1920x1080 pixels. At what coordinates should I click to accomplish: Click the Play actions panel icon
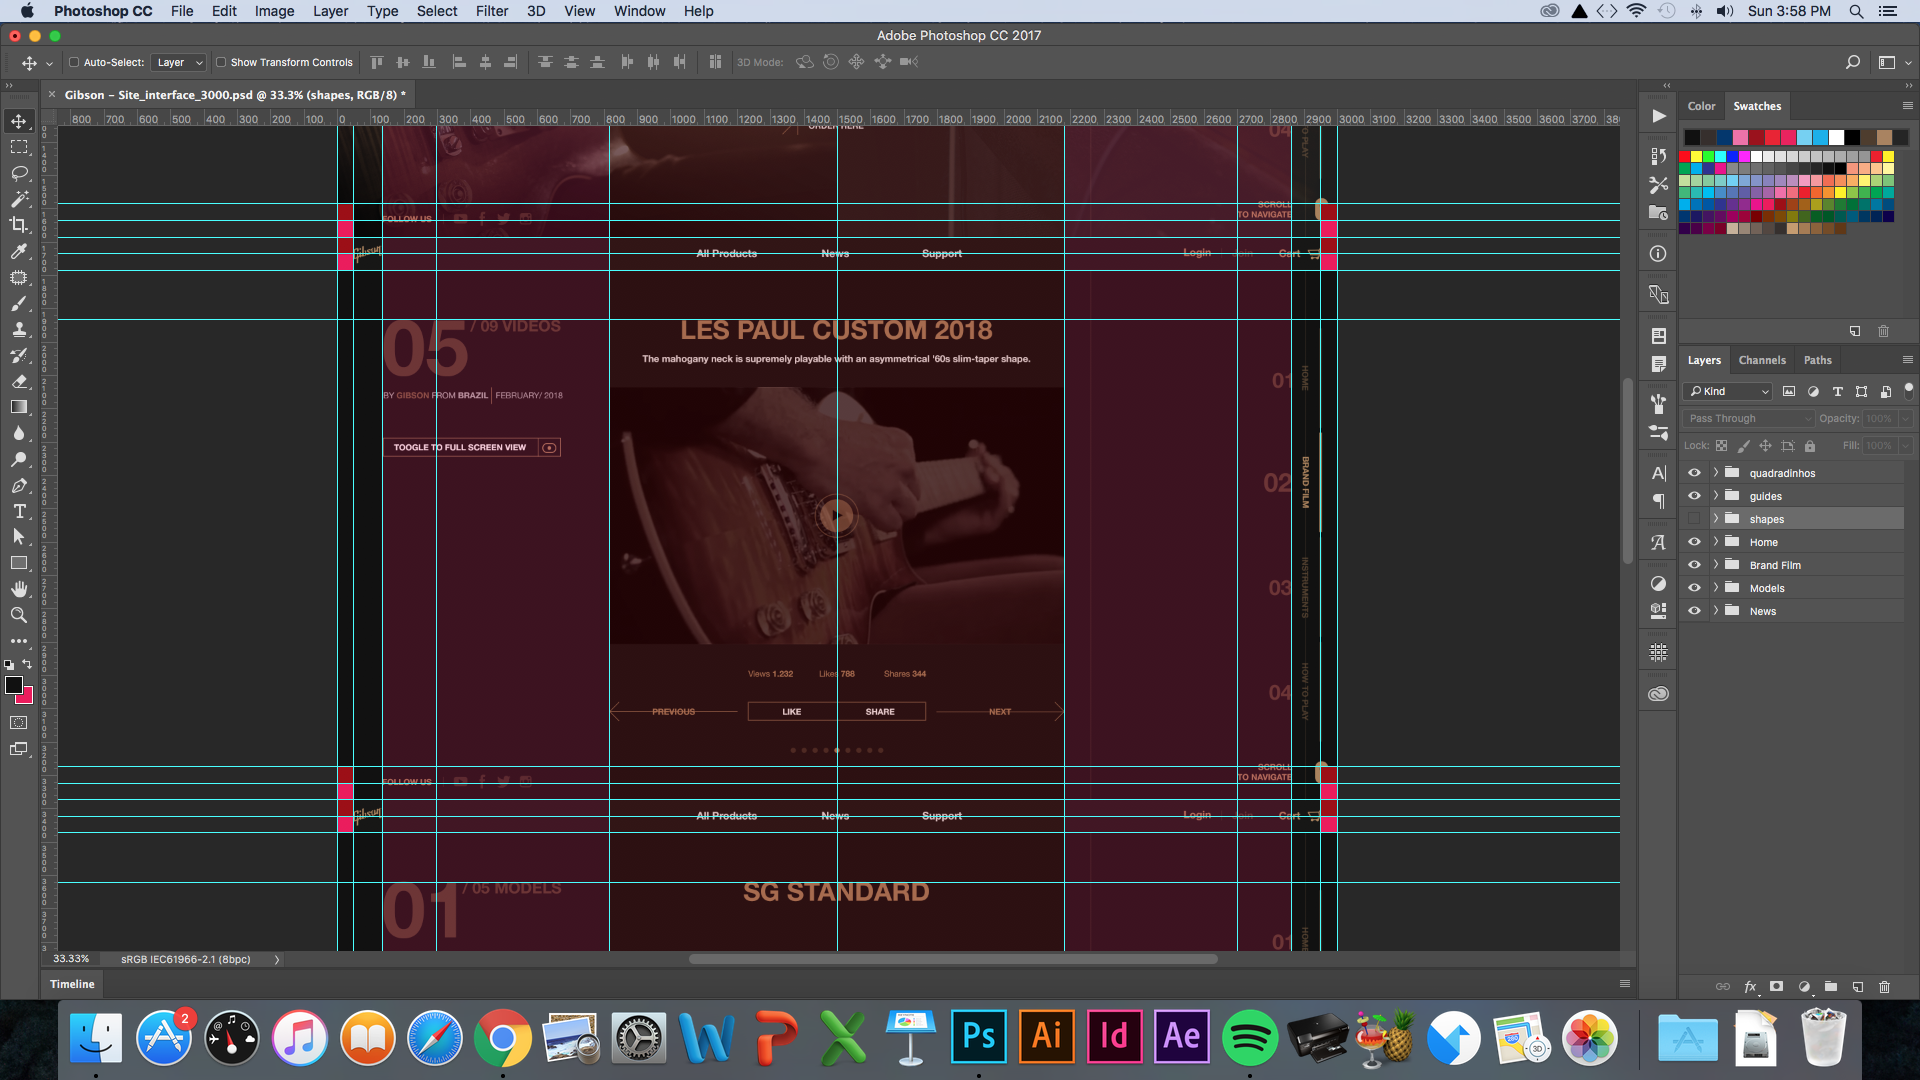click(1659, 116)
